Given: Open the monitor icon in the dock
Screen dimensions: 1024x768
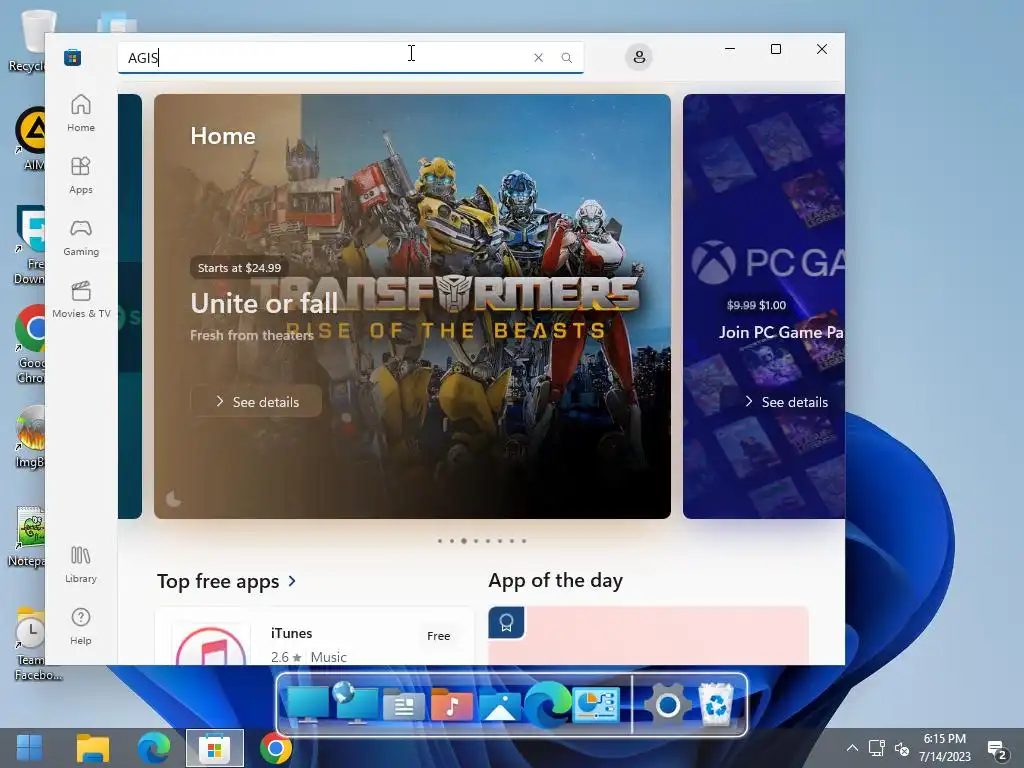Looking at the screenshot, I should pyautogui.click(x=308, y=705).
